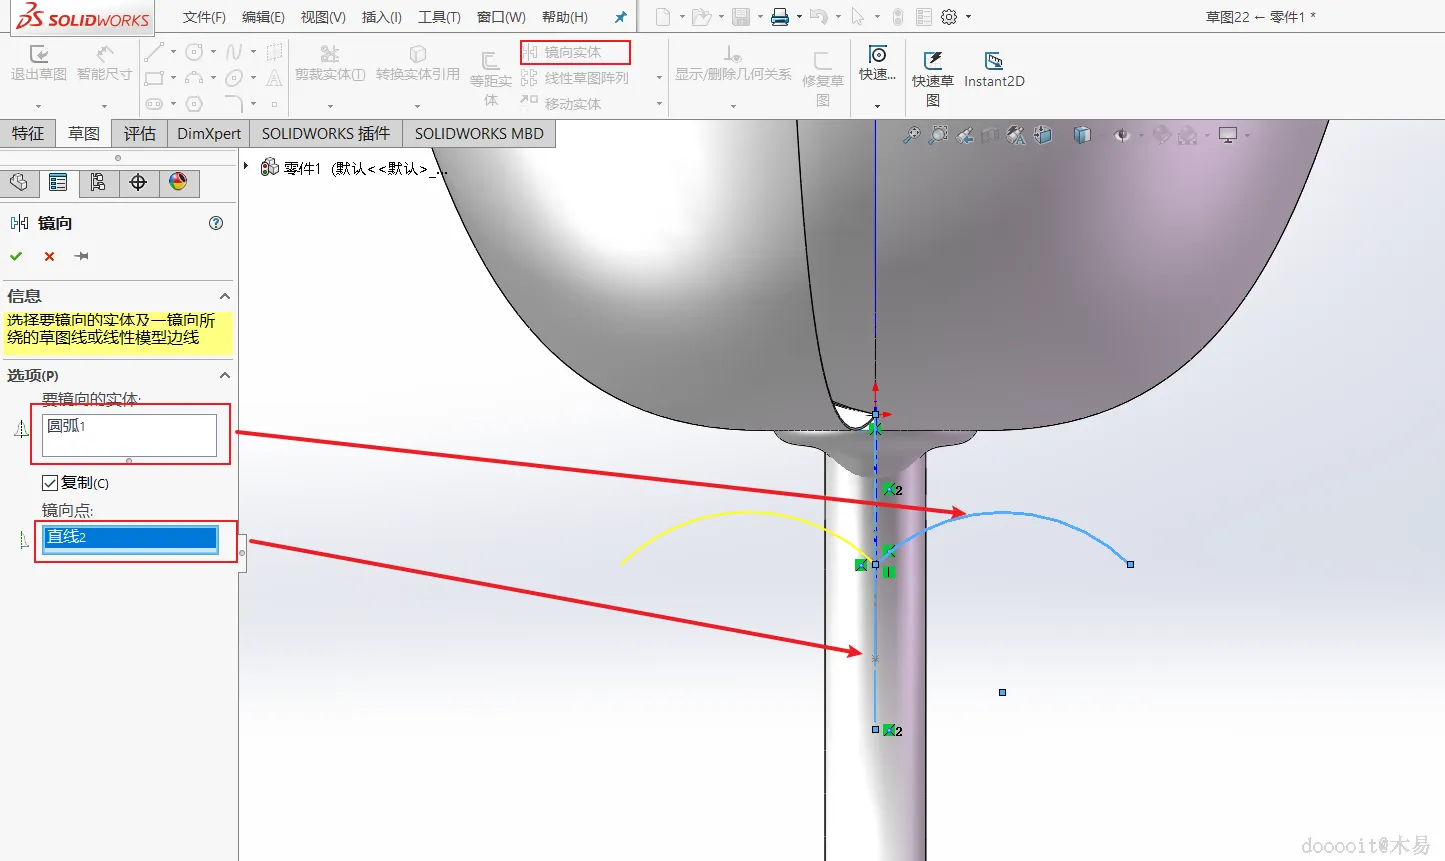The height and width of the screenshot is (861, 1445).
Task: Switch to the 特征 tab
Action: (28, 133)
